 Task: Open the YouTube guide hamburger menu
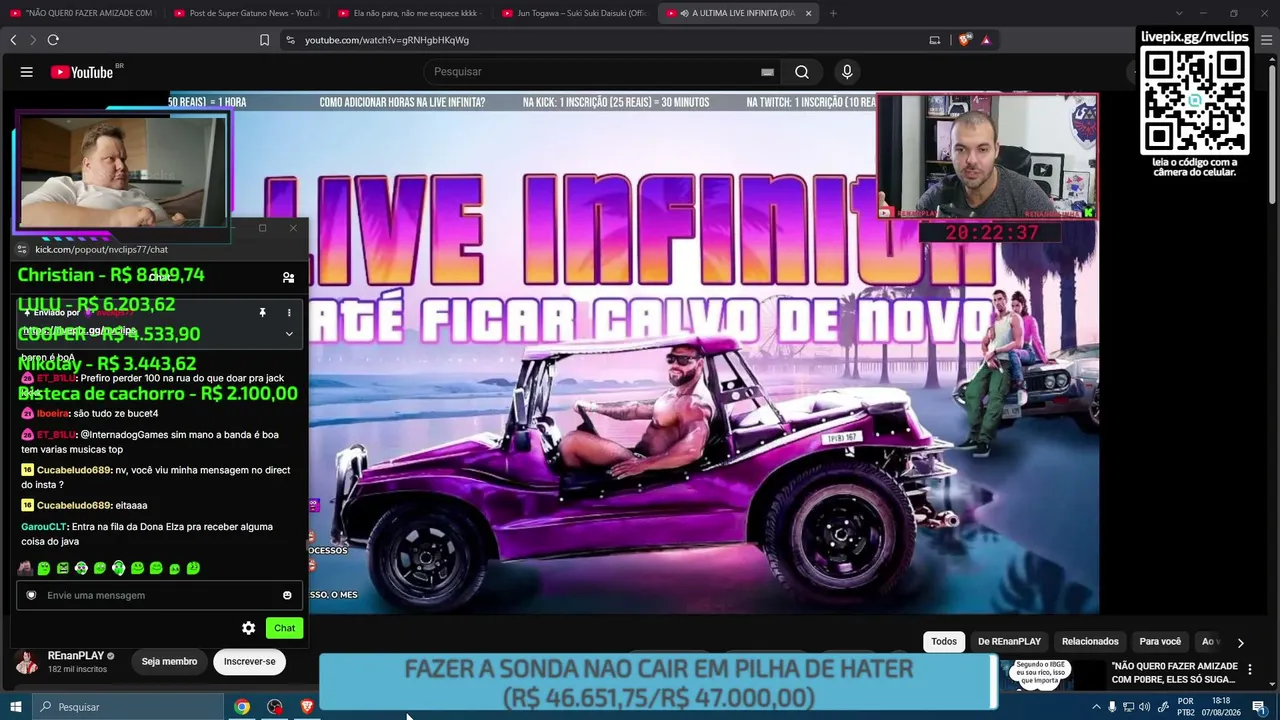coord(27,72)
